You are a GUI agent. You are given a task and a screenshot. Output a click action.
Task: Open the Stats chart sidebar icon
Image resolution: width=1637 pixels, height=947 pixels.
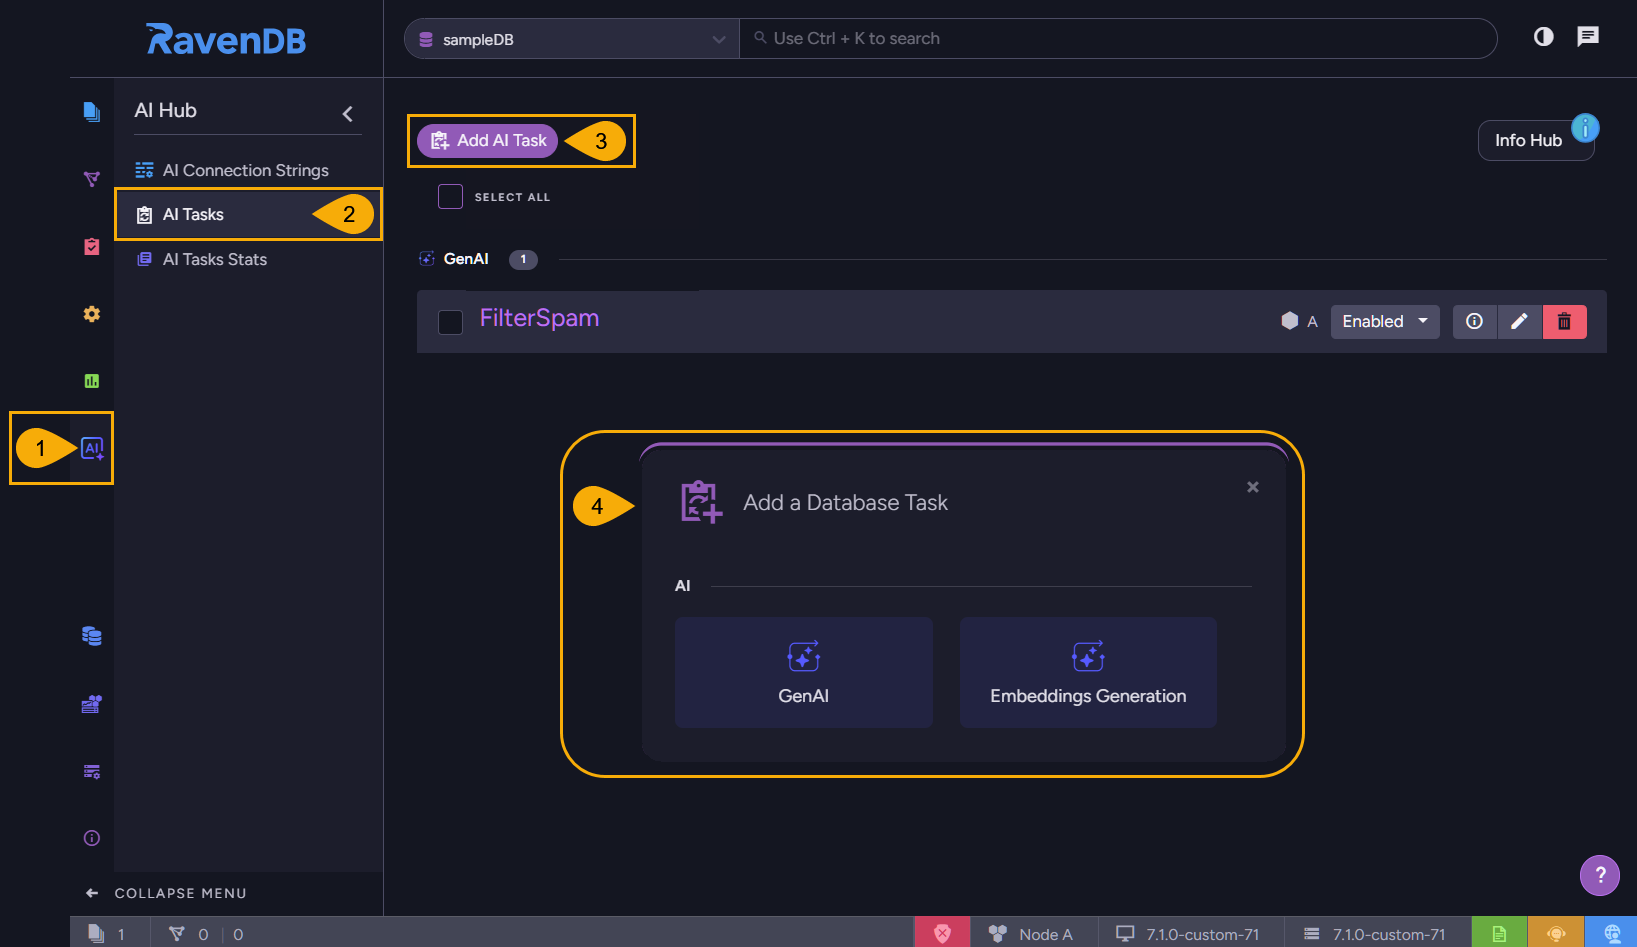coord(92,381)
